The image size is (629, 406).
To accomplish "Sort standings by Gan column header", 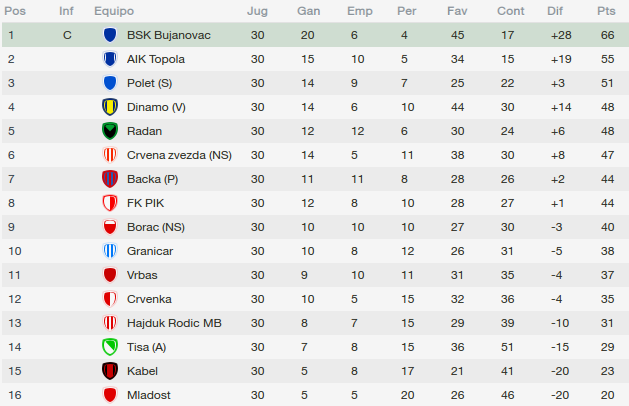I will coord(308,11).
